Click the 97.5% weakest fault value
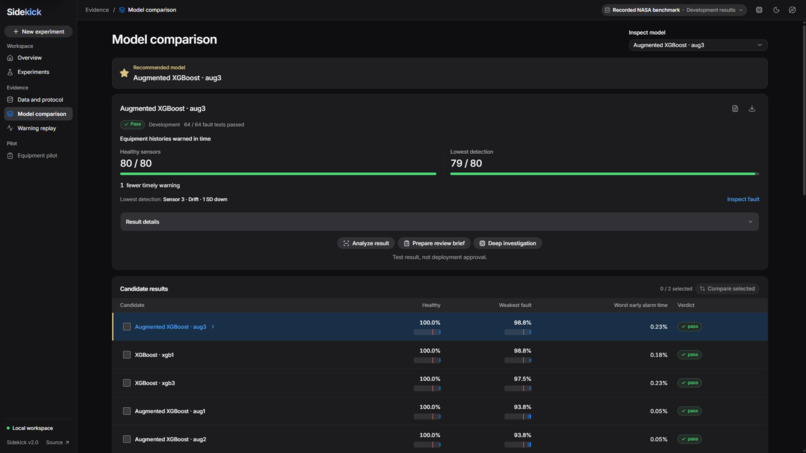This screenshot has height=453, width=806. tap(522, 379)
